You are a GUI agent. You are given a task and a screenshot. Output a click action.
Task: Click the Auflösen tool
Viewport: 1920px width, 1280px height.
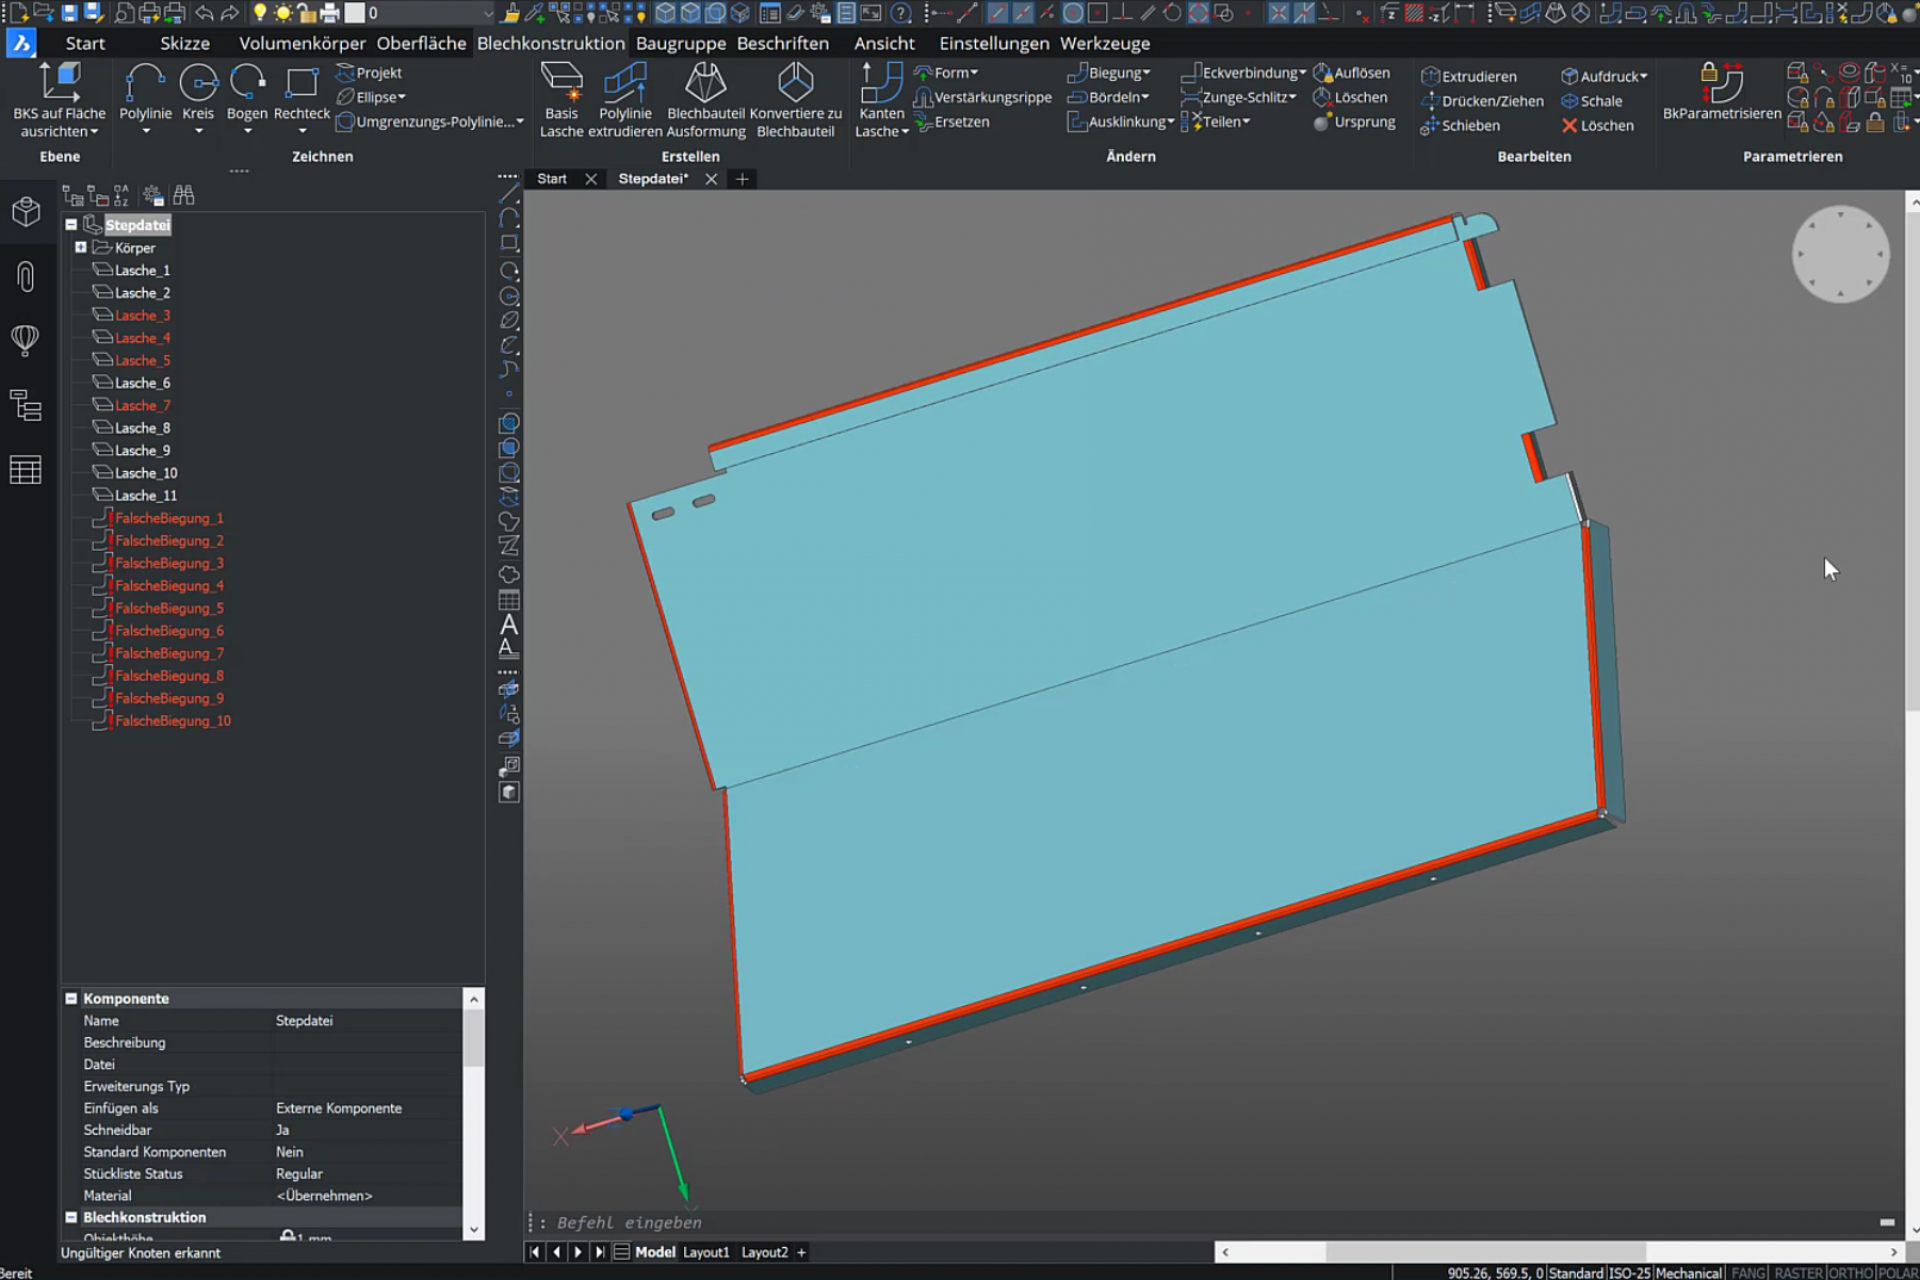pyautogui.click(x=1352, y=73)
